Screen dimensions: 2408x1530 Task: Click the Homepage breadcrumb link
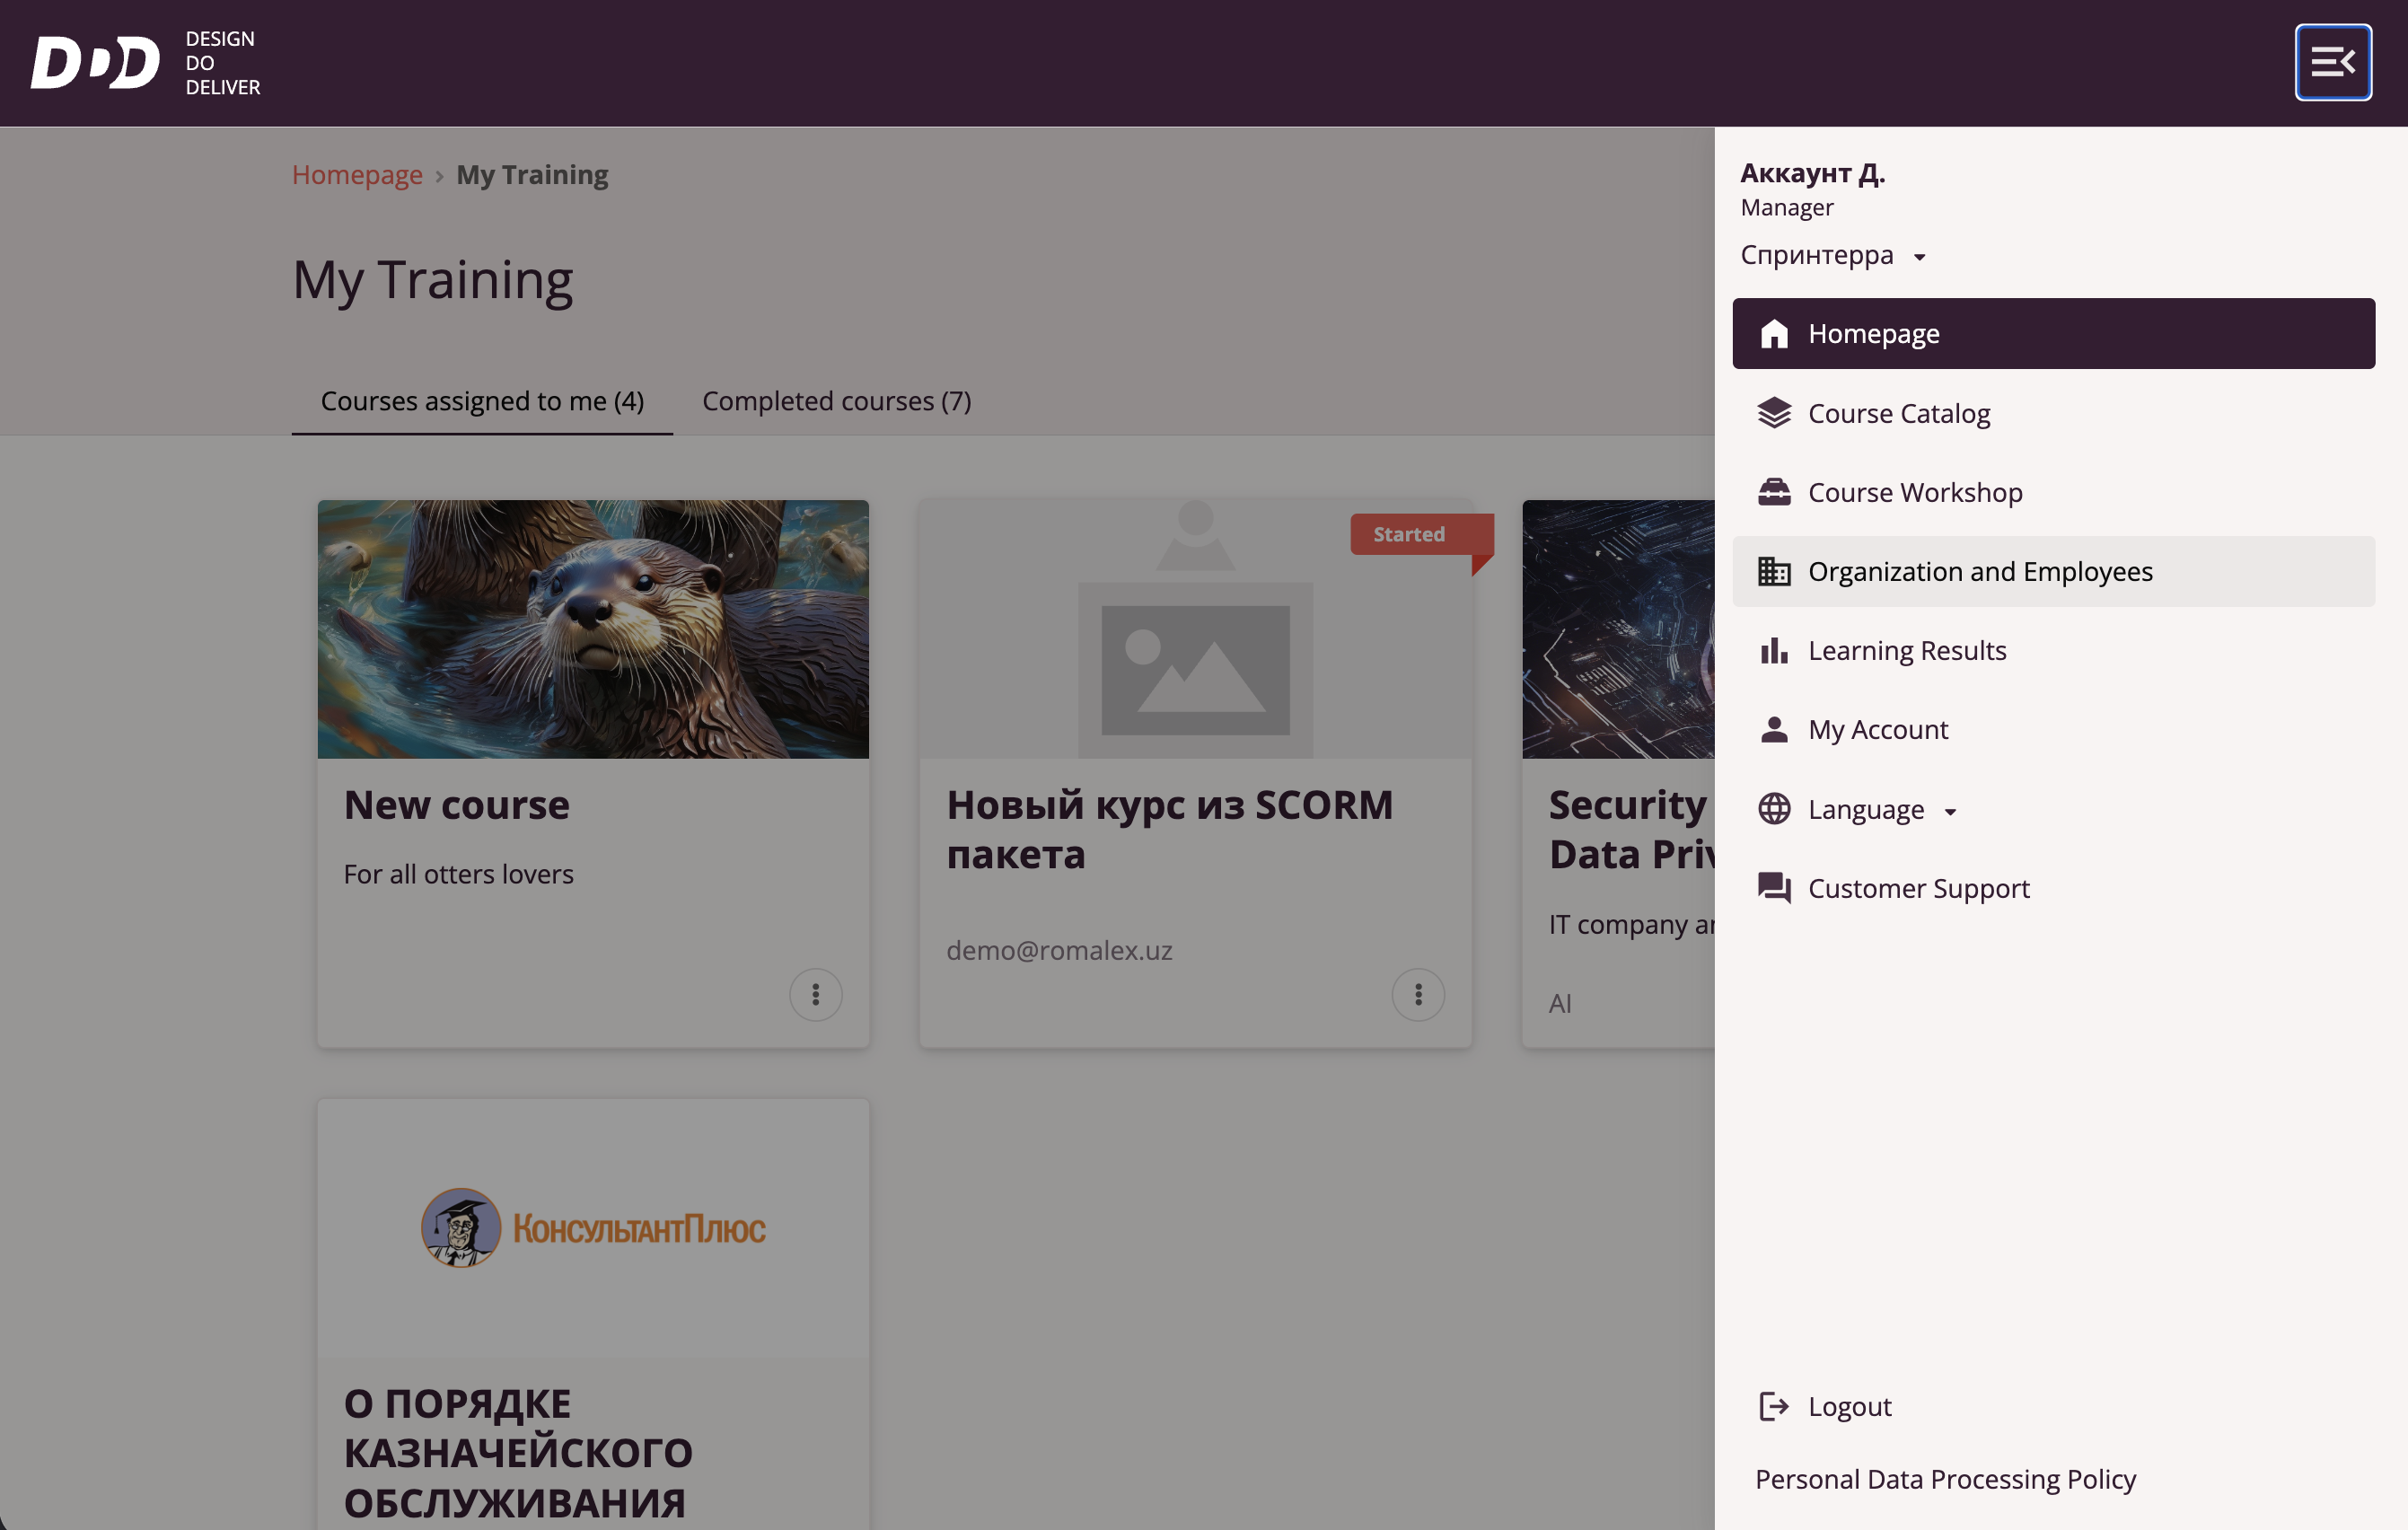click(x=357, y=175)
